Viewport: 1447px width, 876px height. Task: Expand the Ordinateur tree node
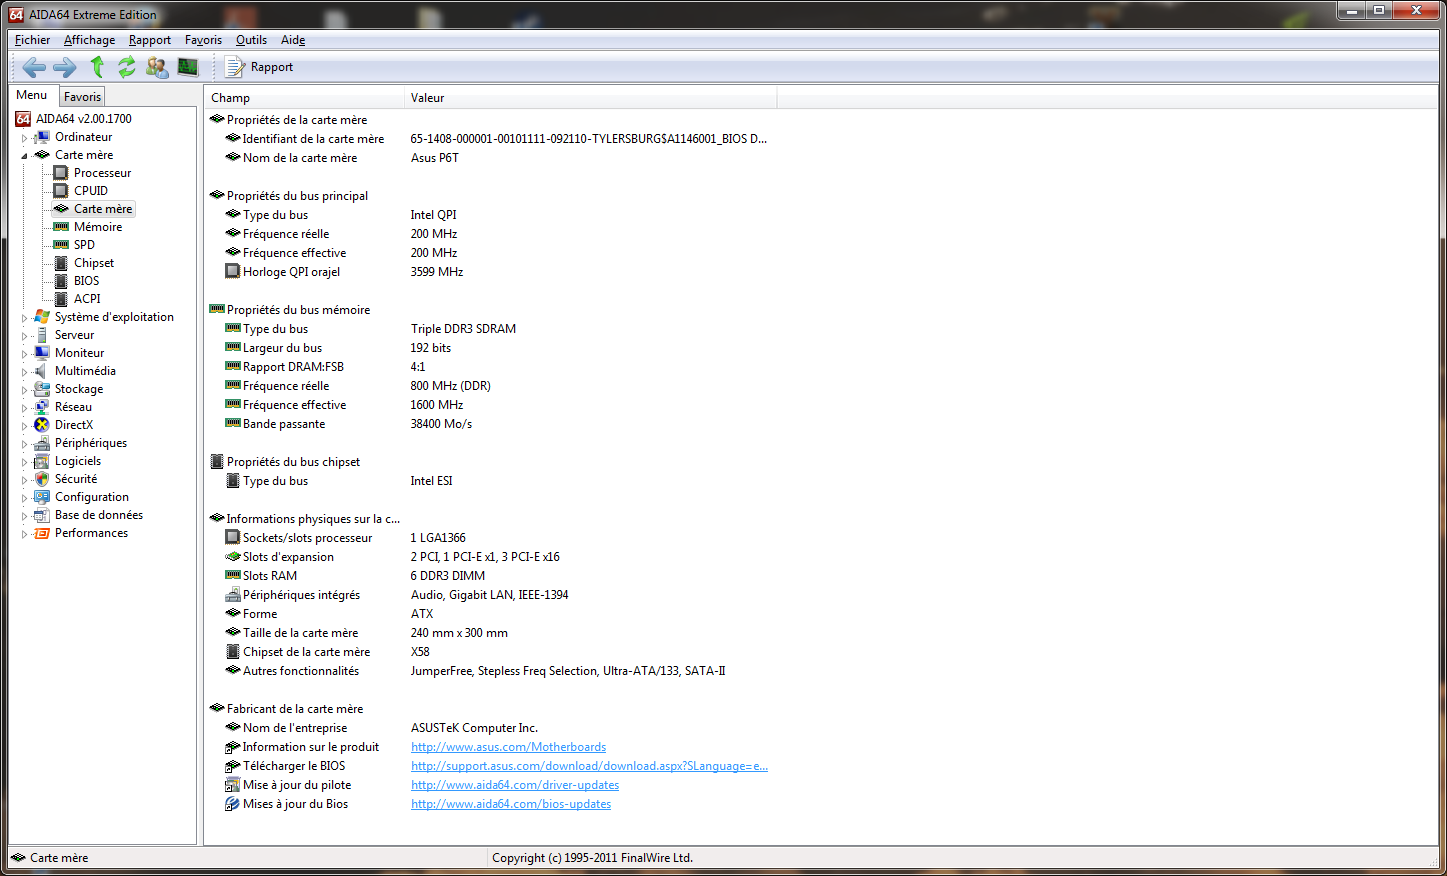(x=25, y=138)
